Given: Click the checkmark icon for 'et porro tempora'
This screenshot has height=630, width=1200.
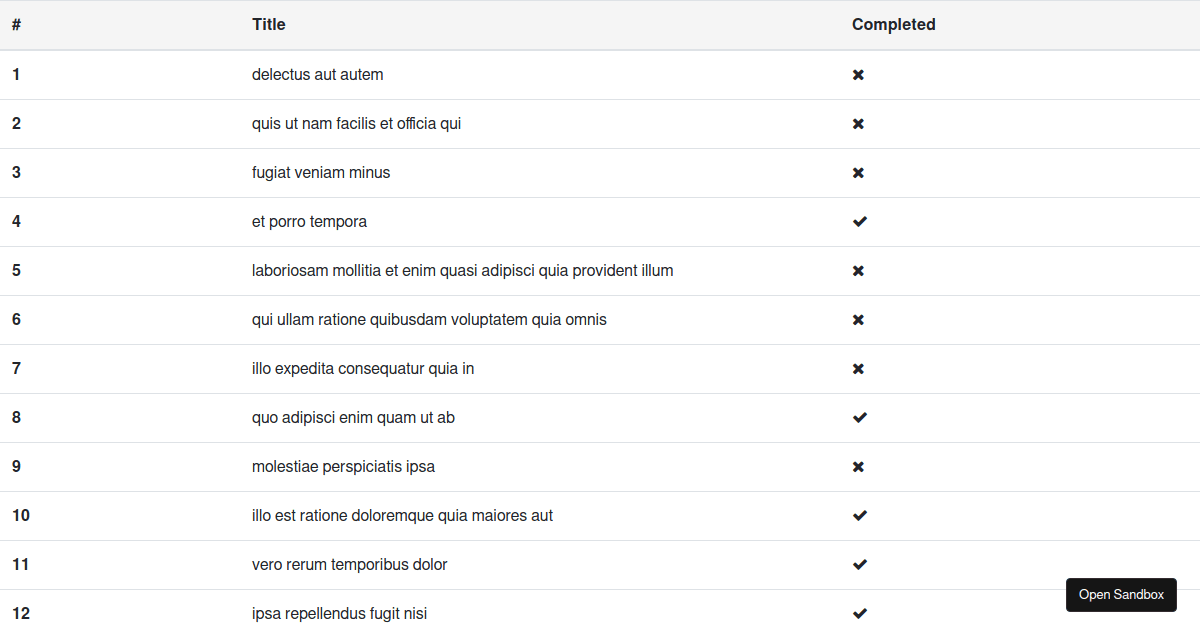Looking at the screenshot, I should [859, 221].
